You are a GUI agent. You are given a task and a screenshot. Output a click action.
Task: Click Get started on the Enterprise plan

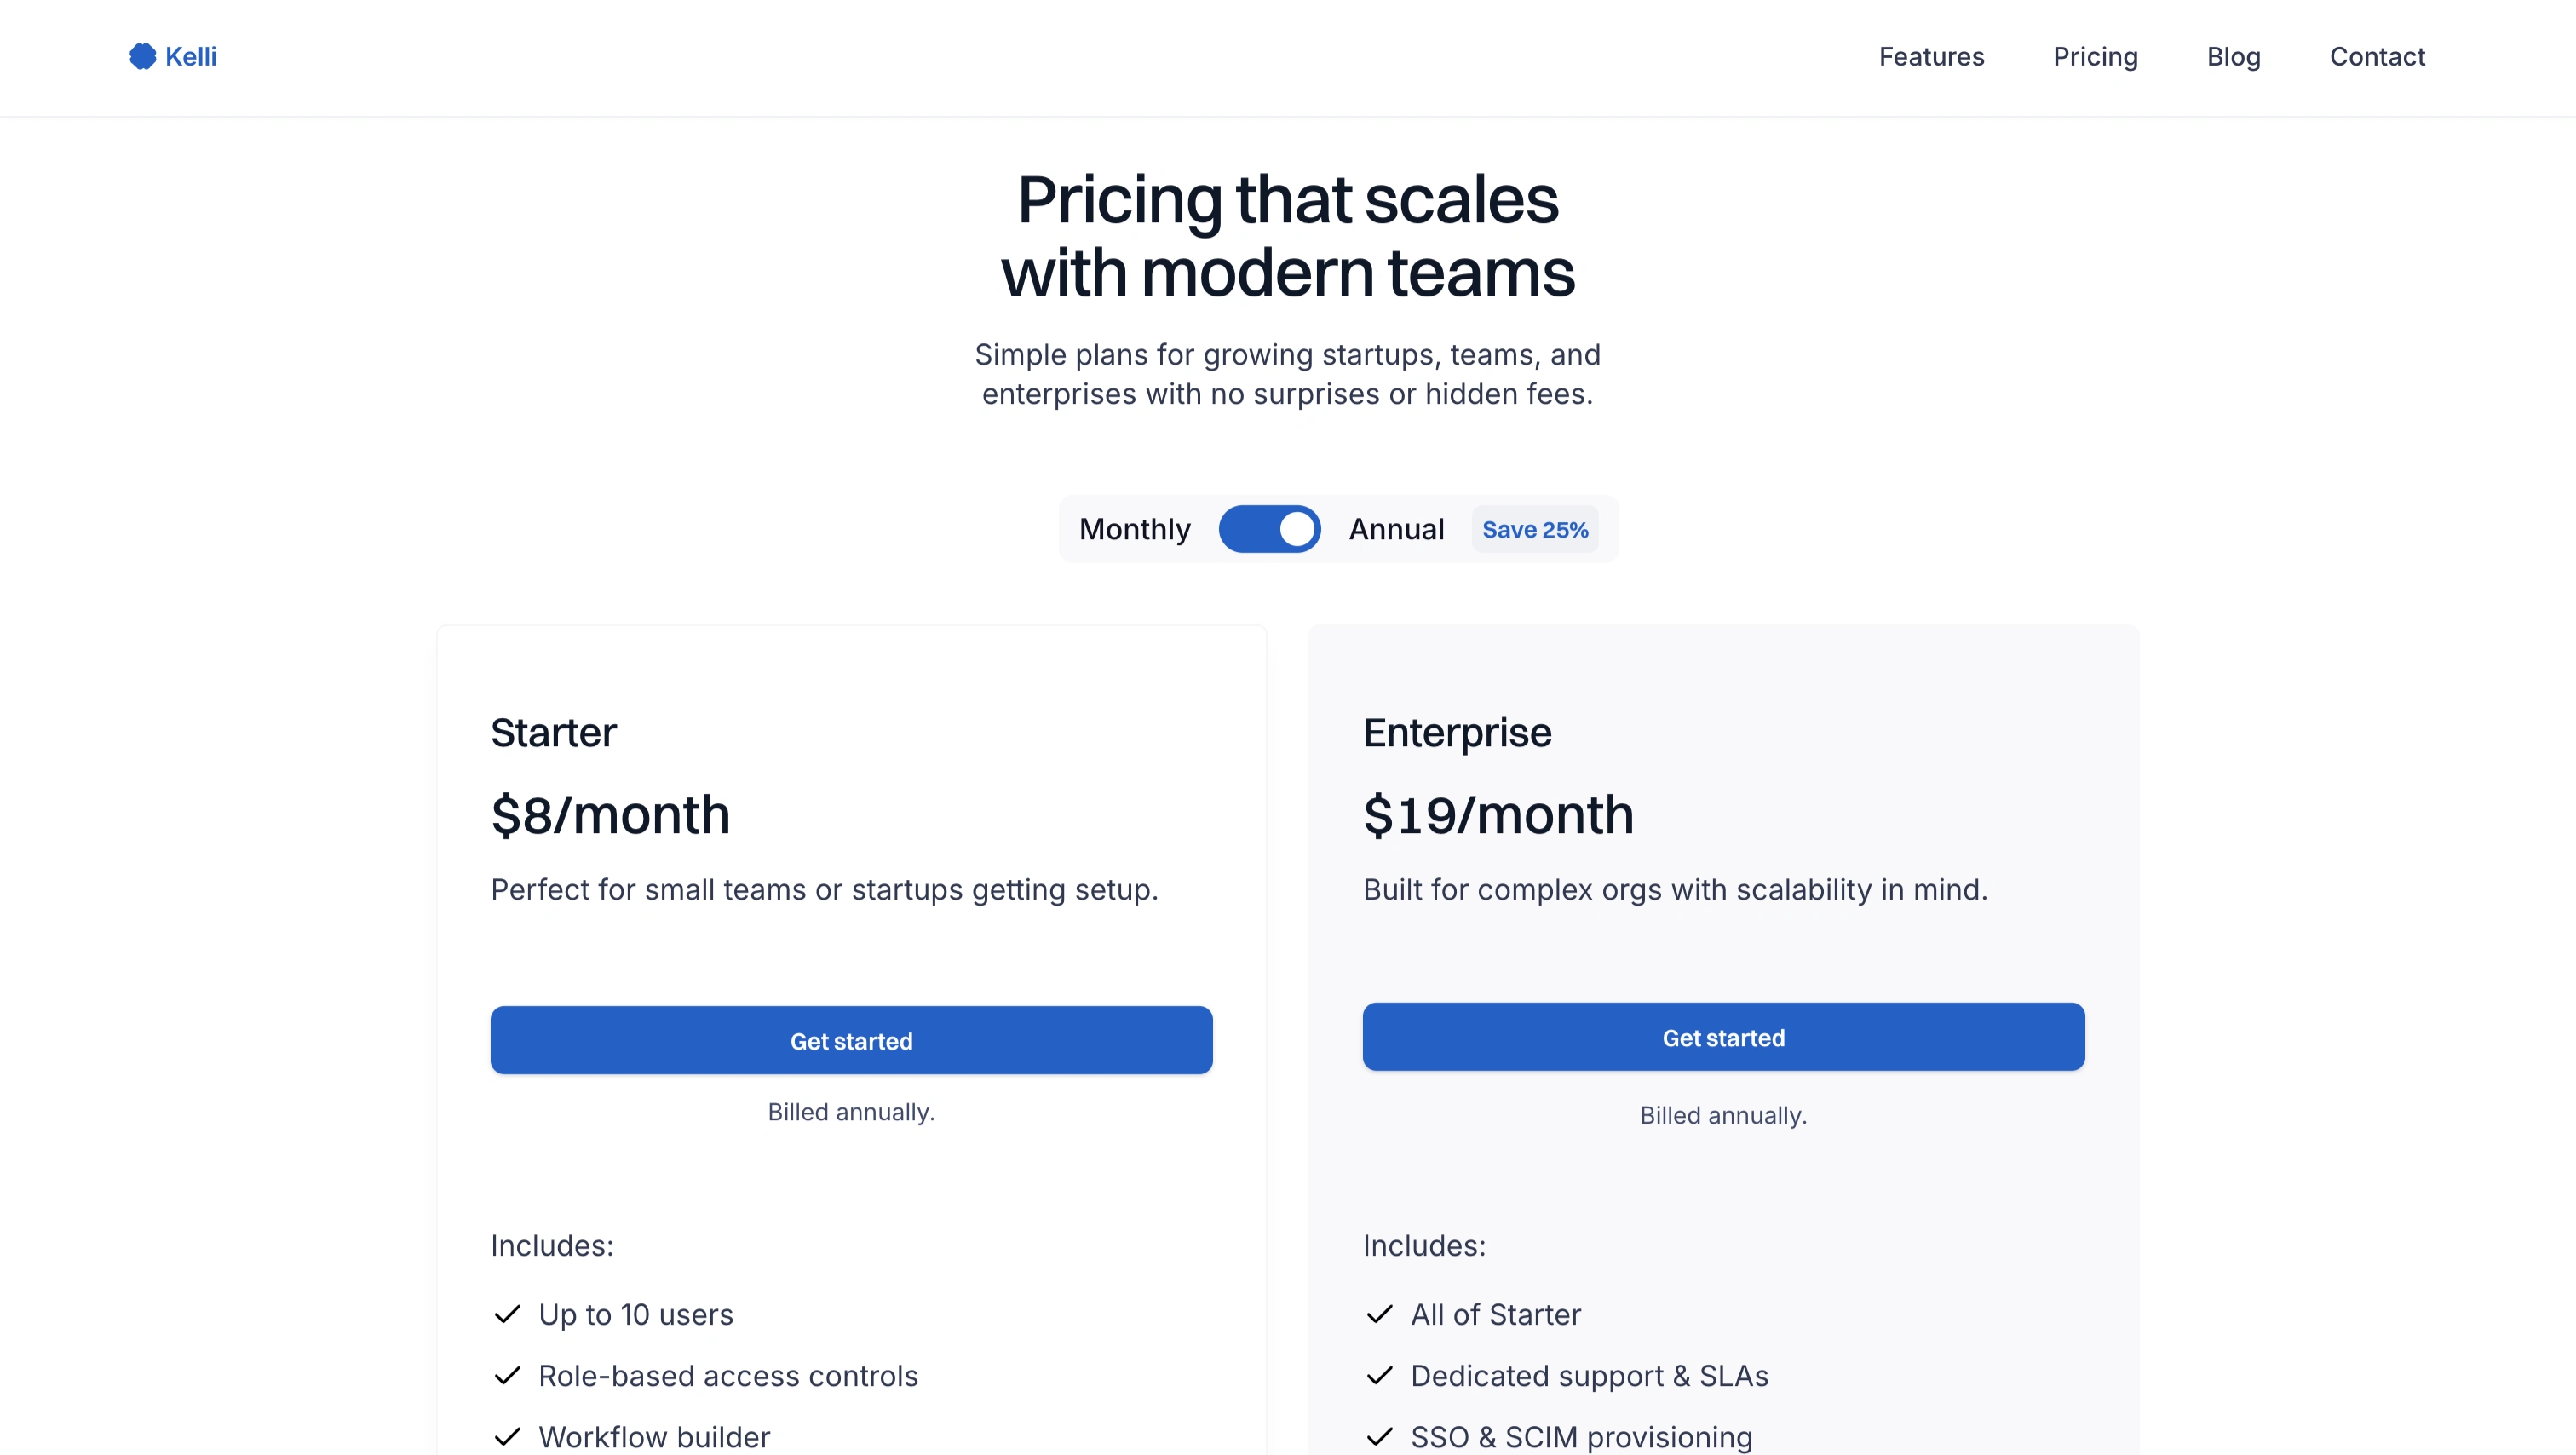click(x=1723, y=1037)
